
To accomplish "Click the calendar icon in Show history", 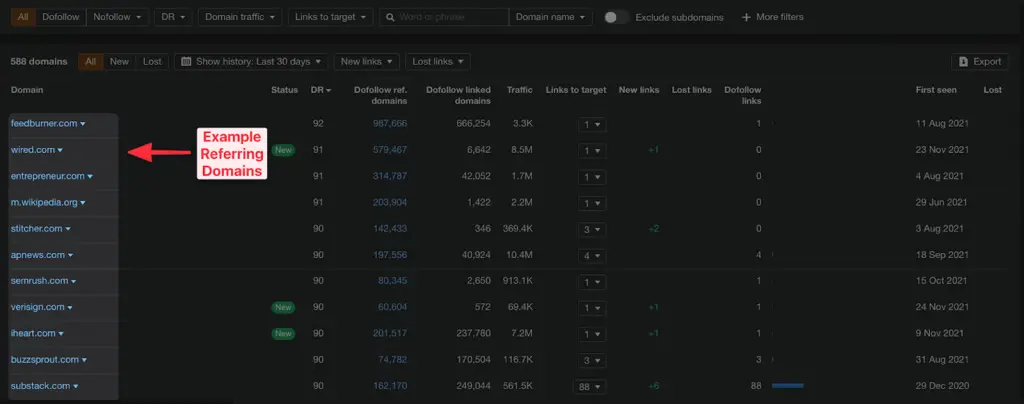I will coord(186,61).
